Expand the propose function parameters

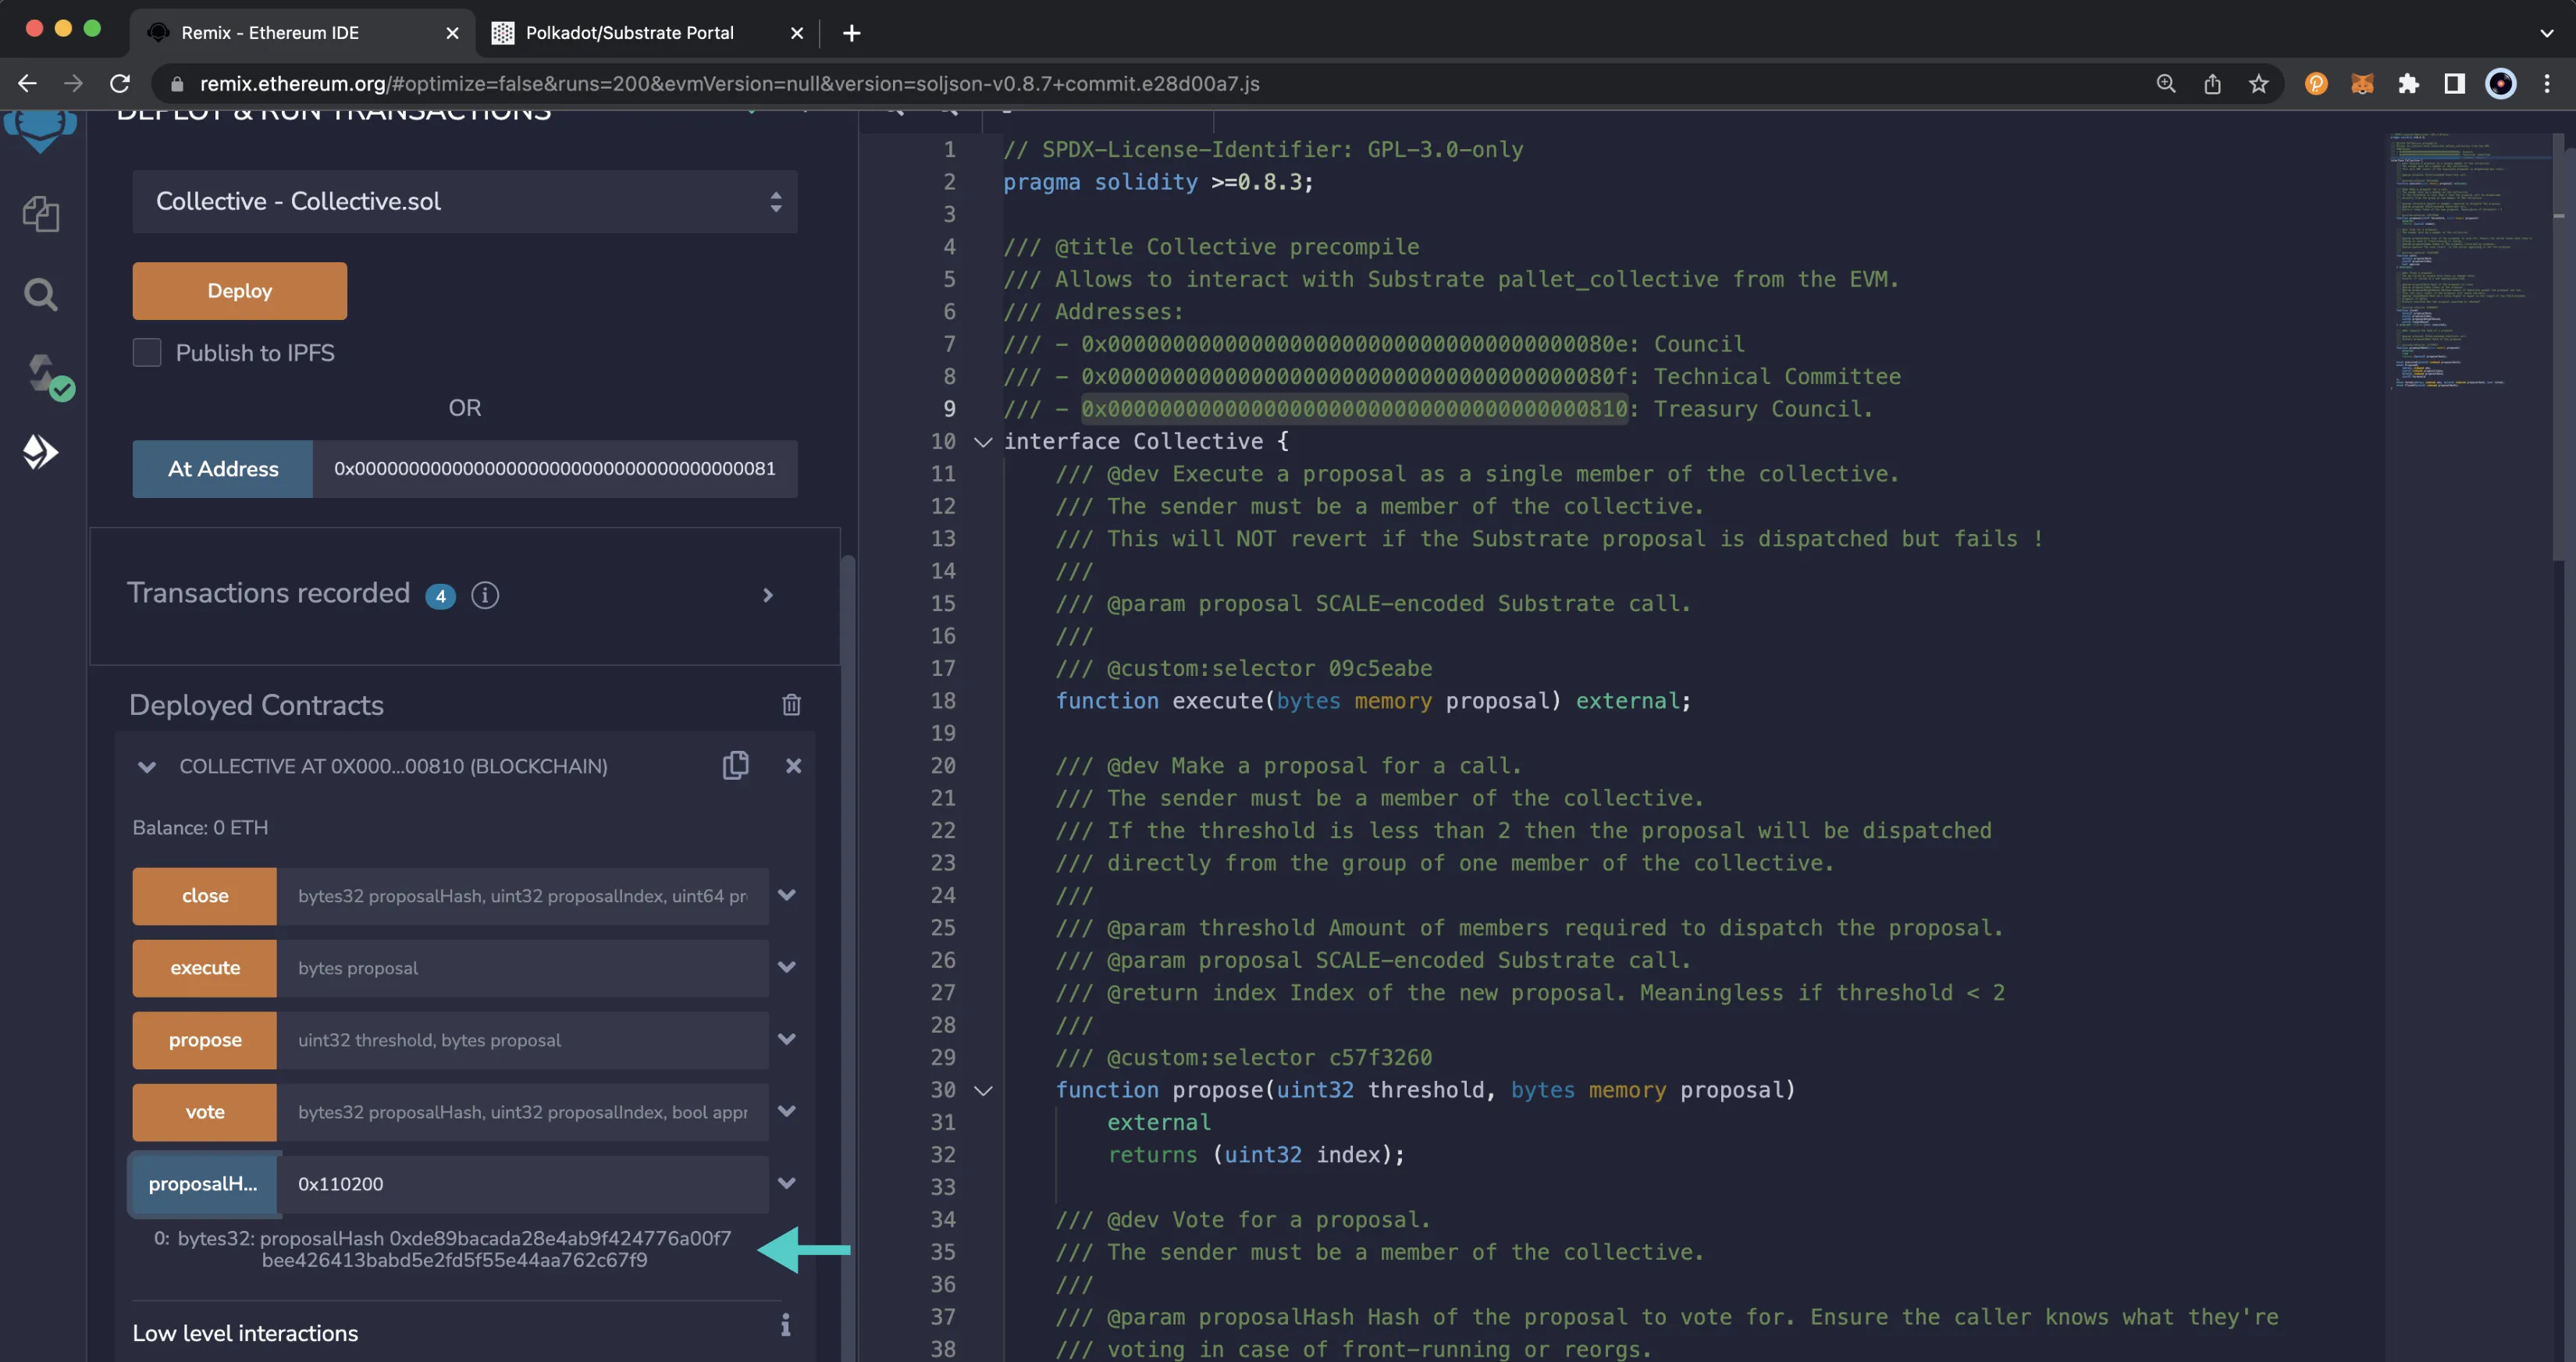[x=787, y=1039]
